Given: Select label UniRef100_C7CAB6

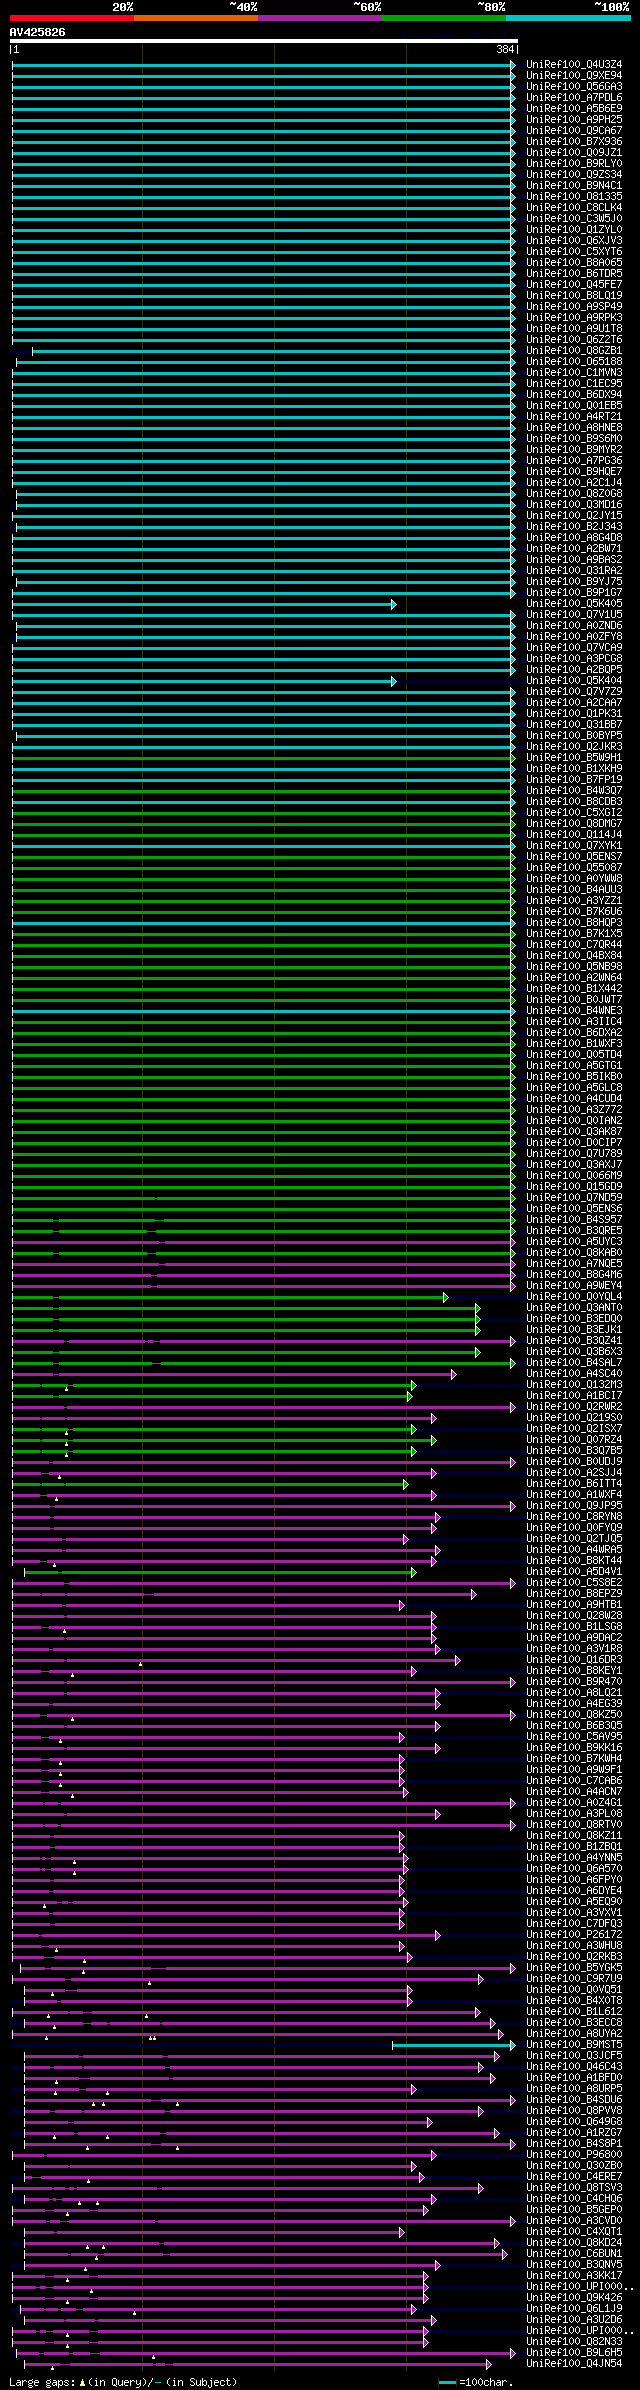Looking at the screenshot, I should 574,1780.
